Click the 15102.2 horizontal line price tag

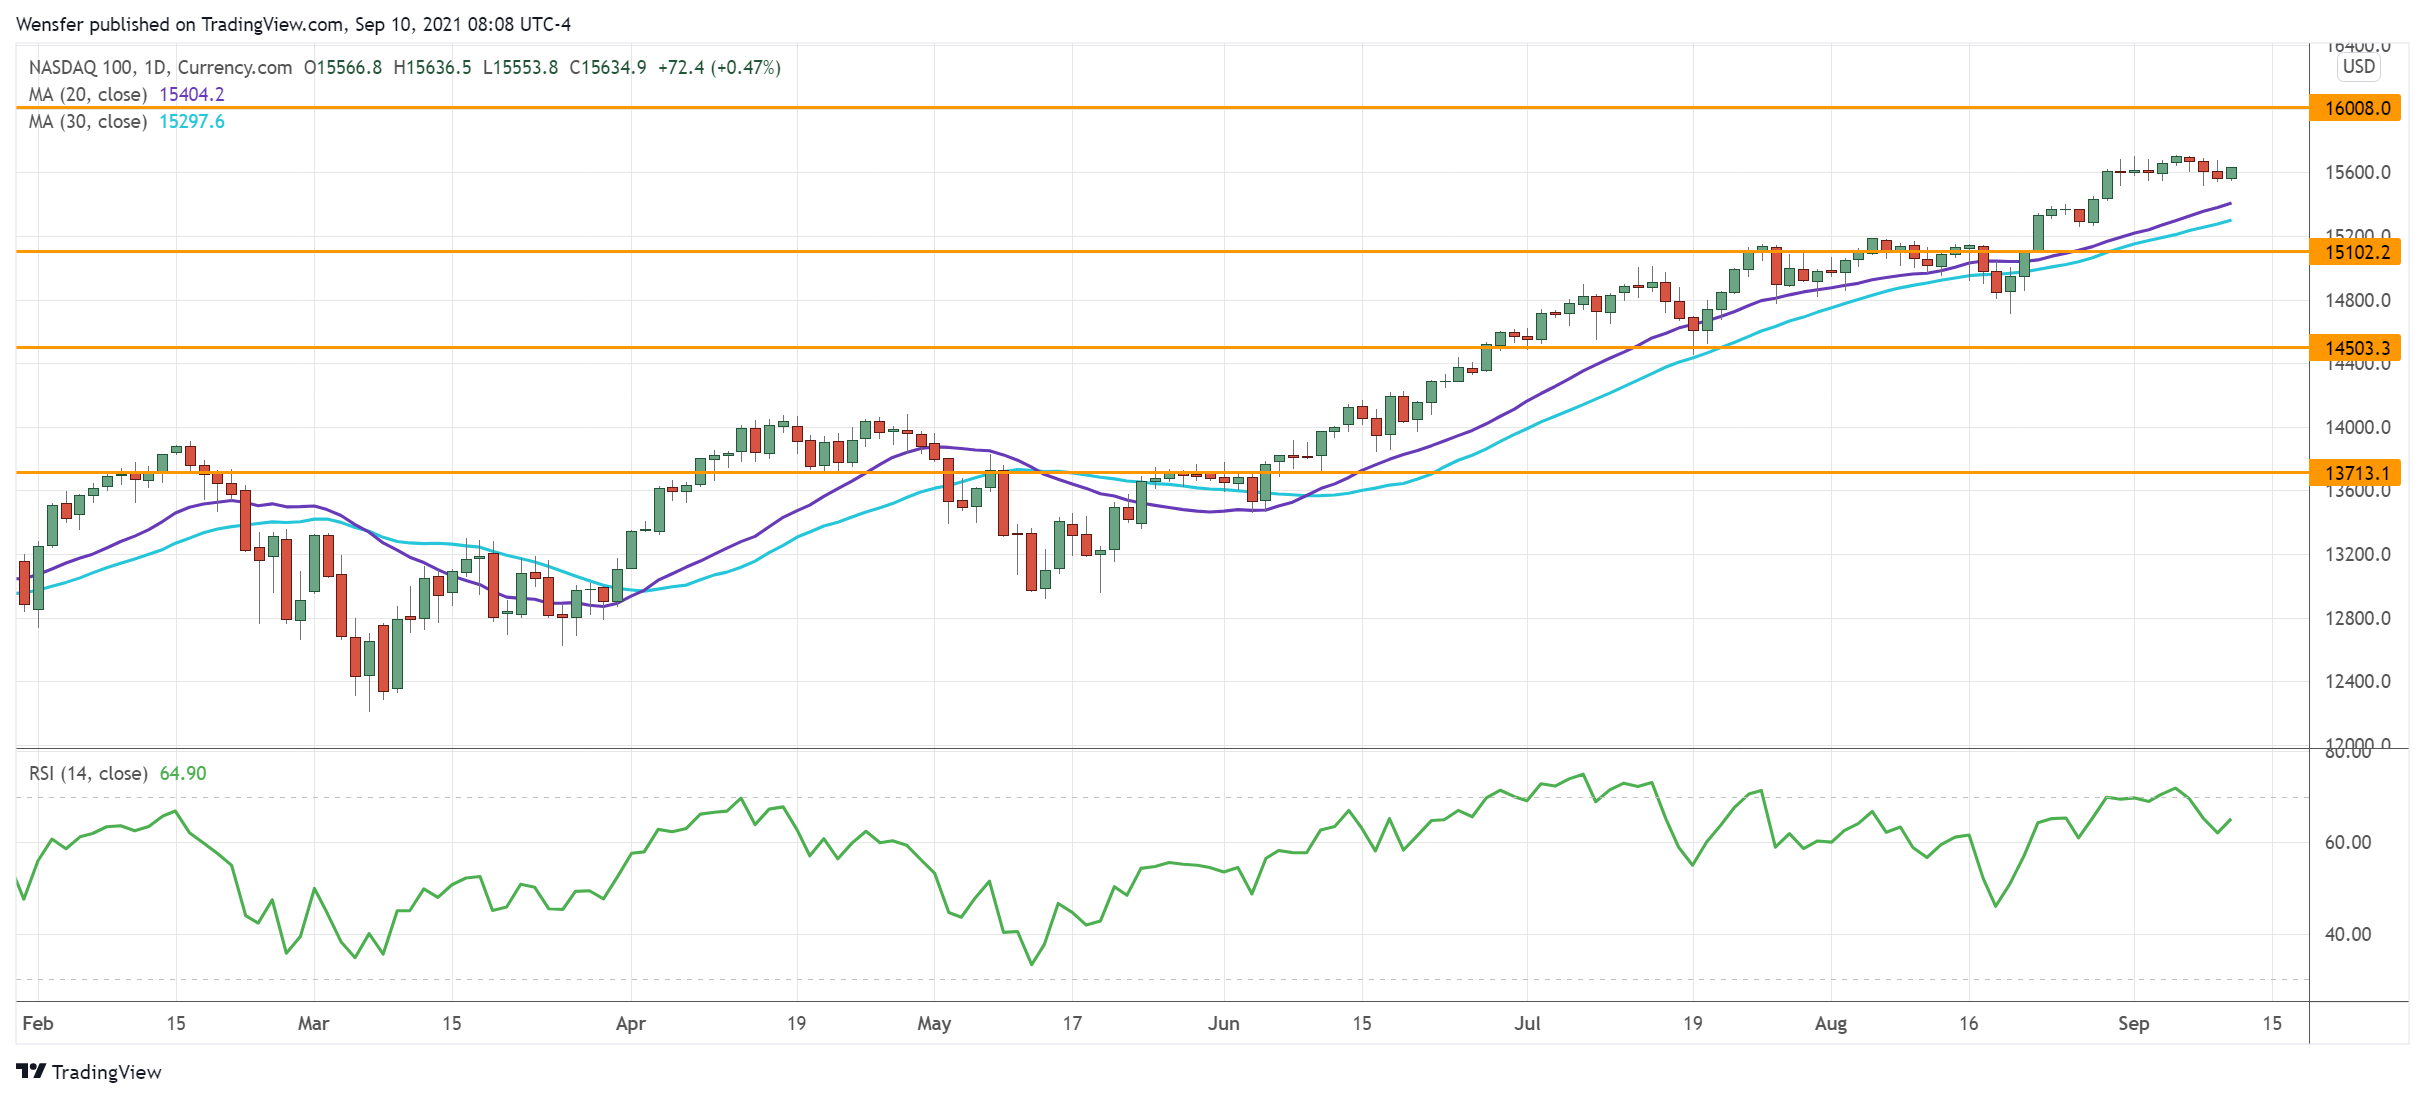2356,252
